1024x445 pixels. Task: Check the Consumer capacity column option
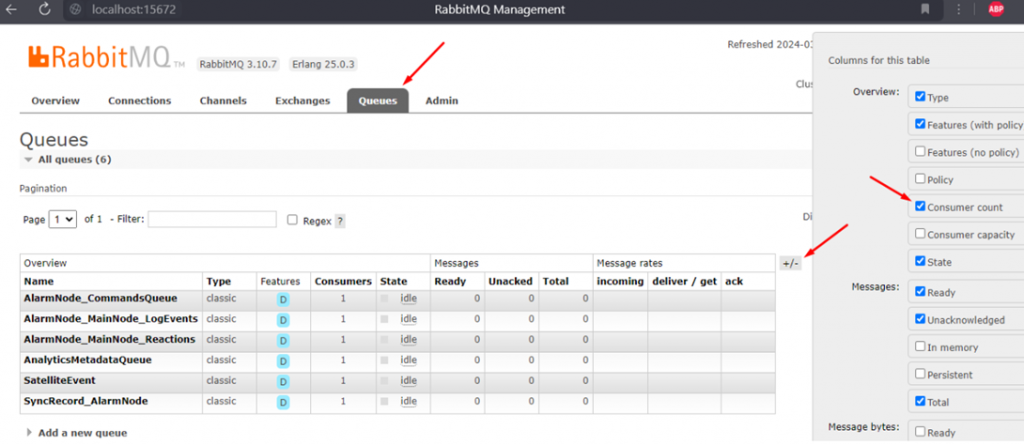point(919,234)
